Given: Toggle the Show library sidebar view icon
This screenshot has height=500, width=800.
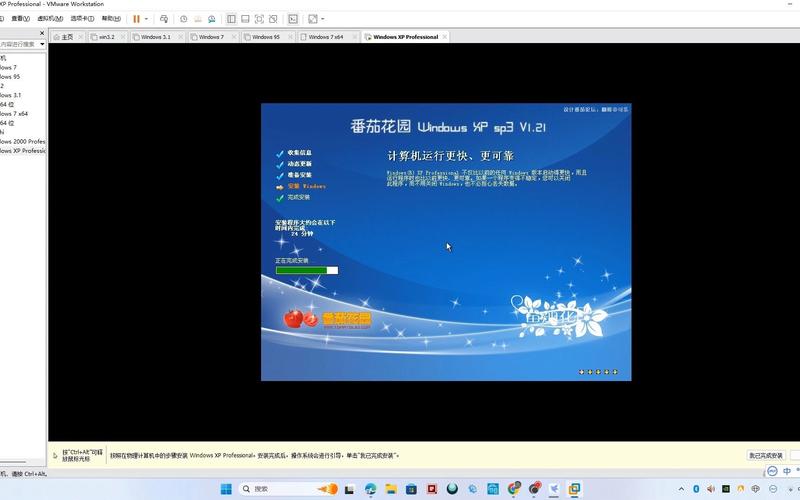Looking at the screenshot, I should (231, 19).
